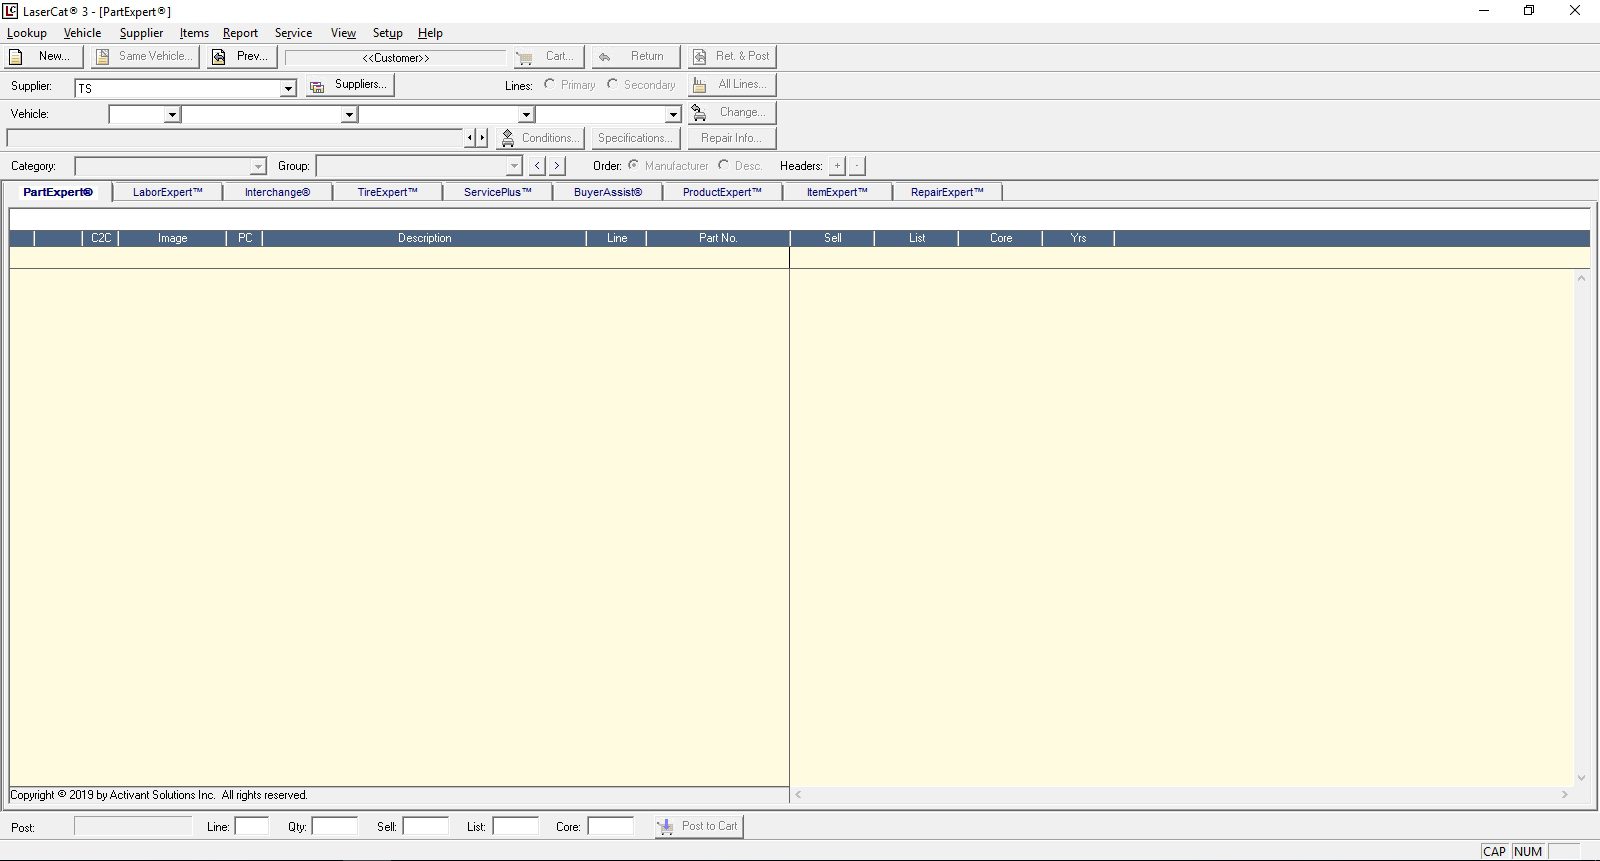
Task: Open the Prev lookup button
Action: [241, 57]
